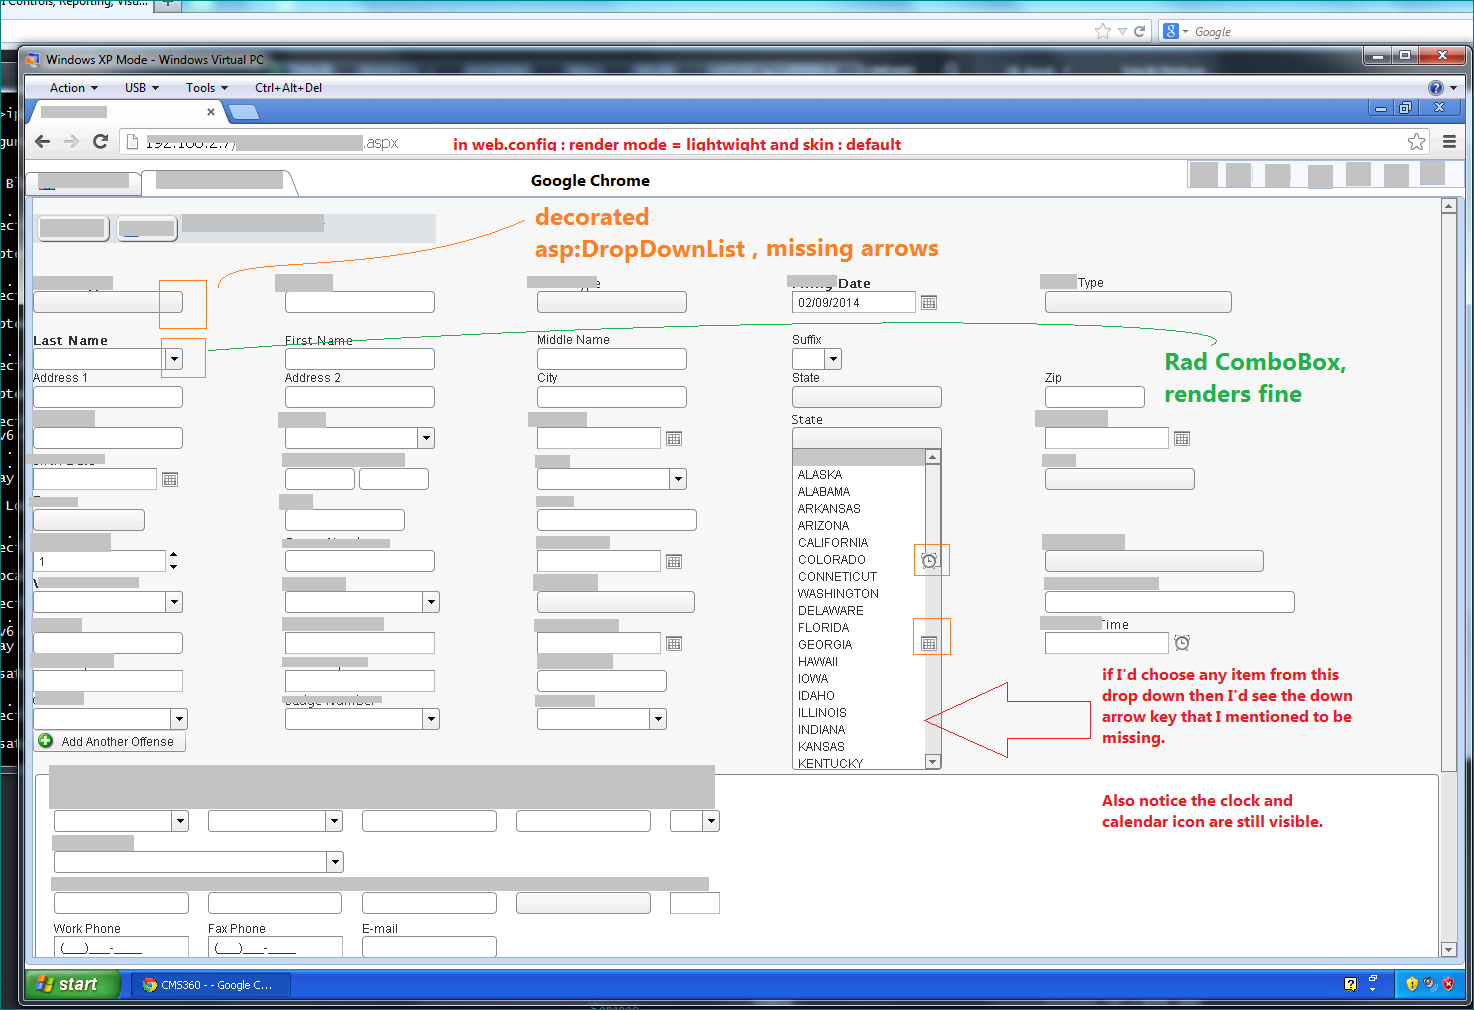The width and height of the screenshot is (1474, 1010).
Task: Open the Action menu
Action: click(x=74, y=88)
